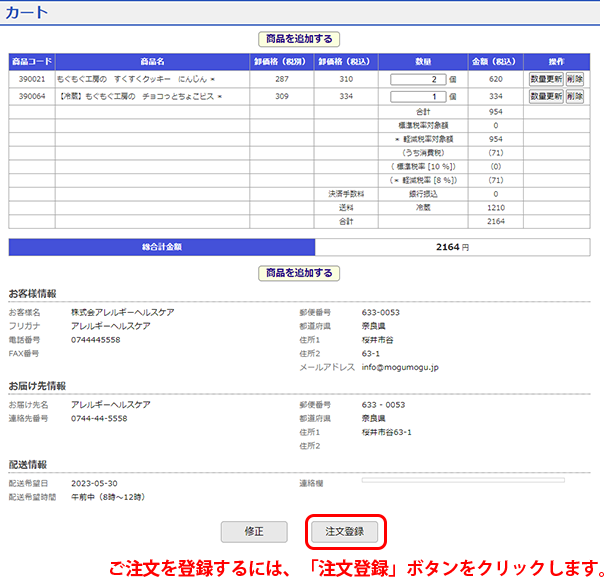Image resolution: width=604 pixels, height=577 pixels.
Task: Click the 金額（税込） column header
Action: click(494, 61)
